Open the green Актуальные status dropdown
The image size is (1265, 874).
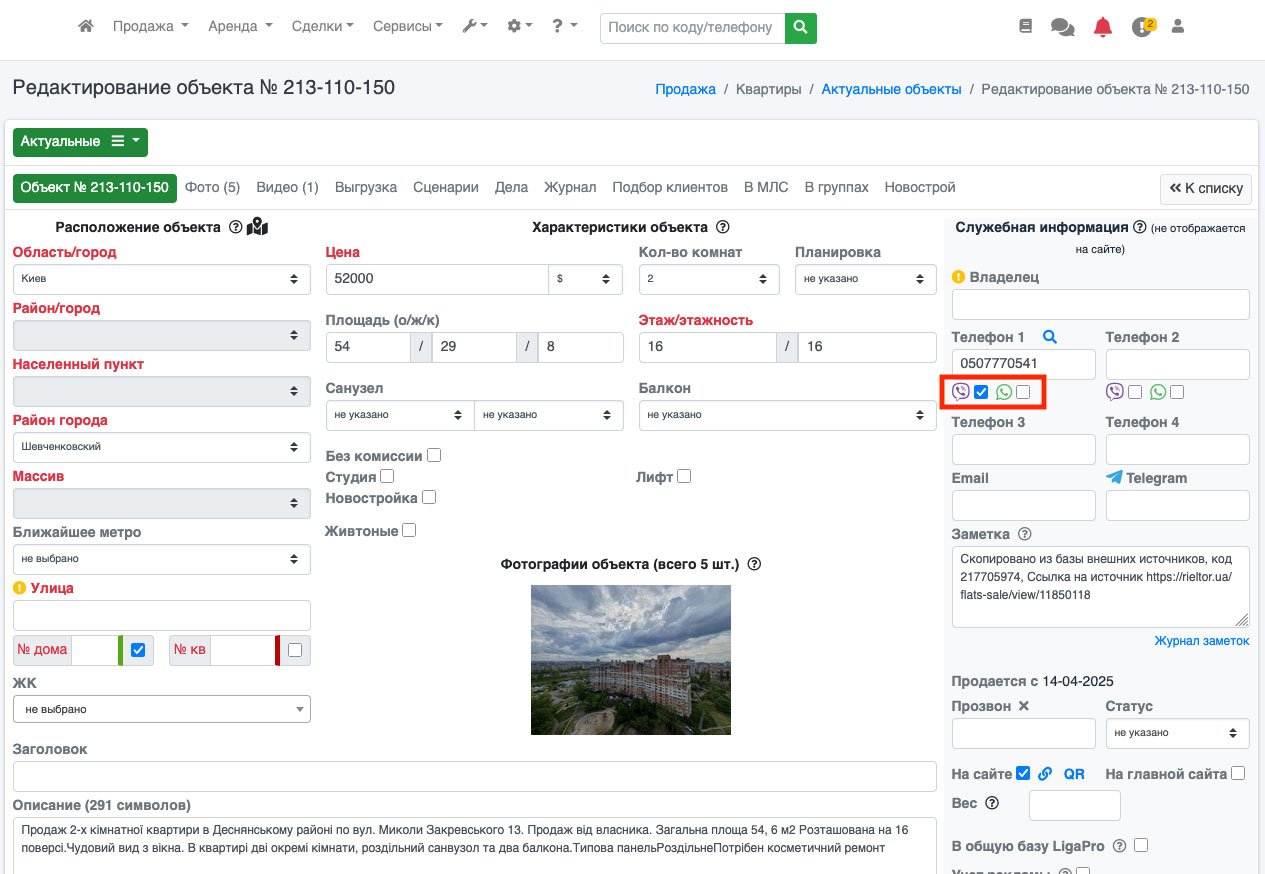[x=80, y=142]
